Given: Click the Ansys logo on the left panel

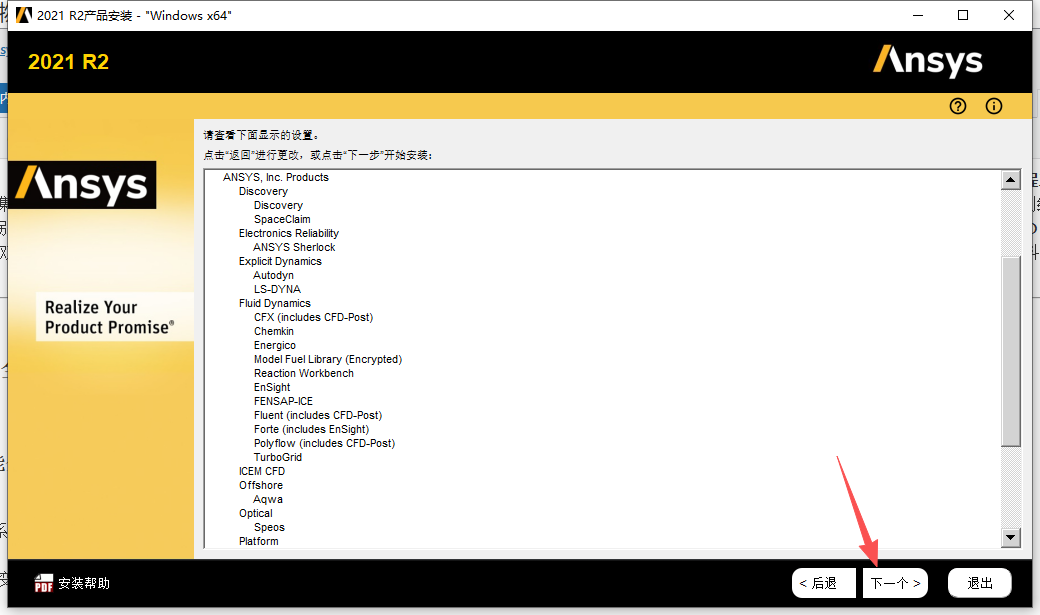Looking at the screenshot, I should point(82,185).
